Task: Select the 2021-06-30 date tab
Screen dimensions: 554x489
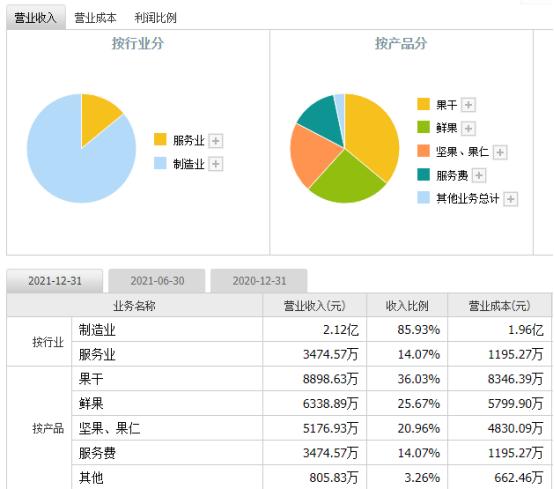Action: [x=157, y=281]
